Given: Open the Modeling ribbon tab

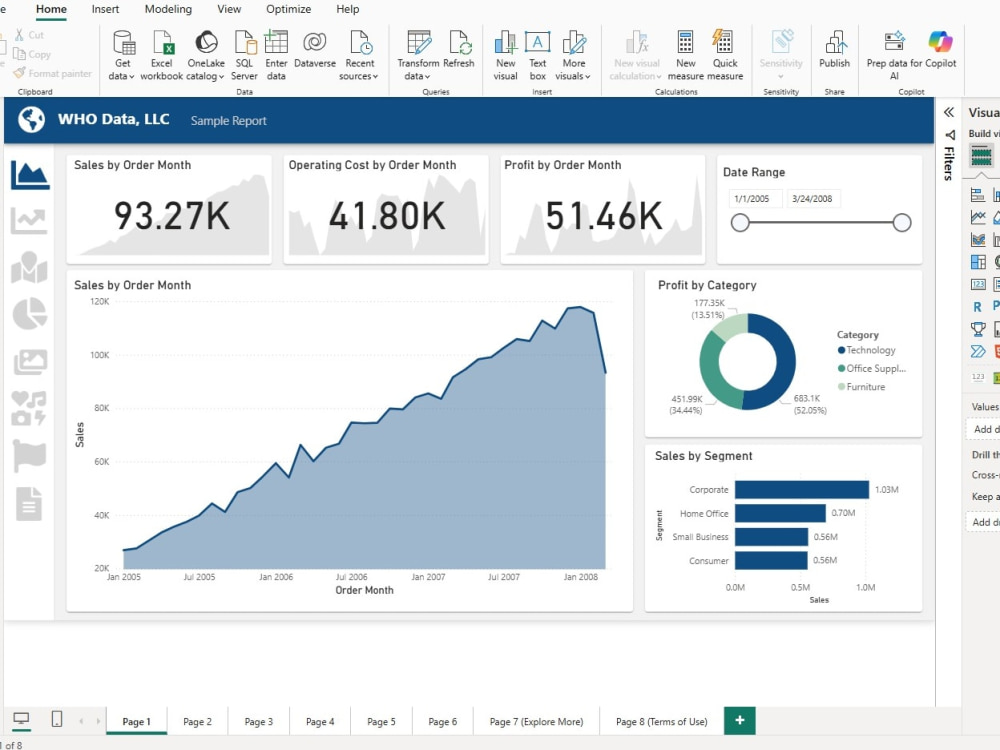Looking at the screenshot, I should click(x=168, y=10).
